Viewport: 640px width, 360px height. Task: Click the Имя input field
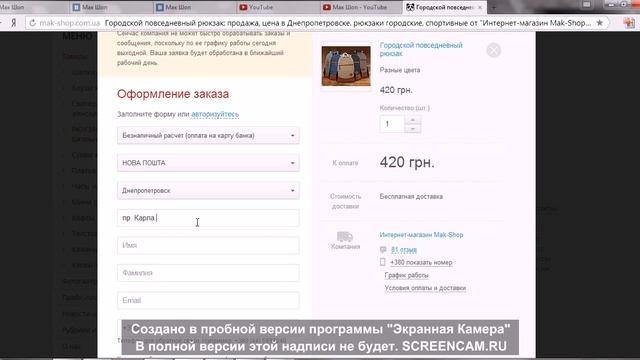pos(208,245)
